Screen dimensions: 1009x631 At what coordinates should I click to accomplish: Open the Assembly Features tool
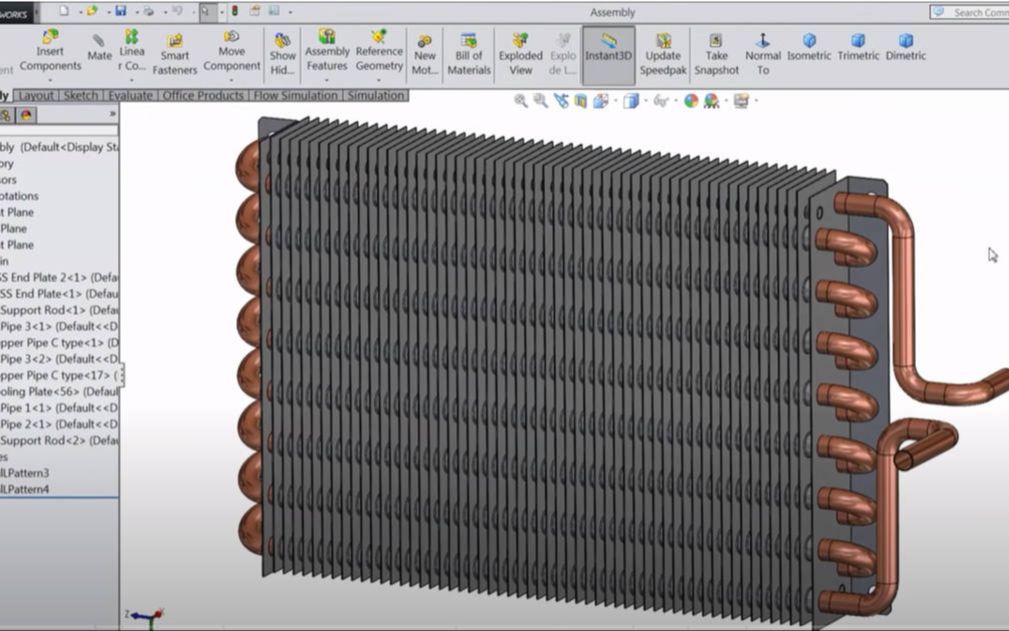point(326,52)
